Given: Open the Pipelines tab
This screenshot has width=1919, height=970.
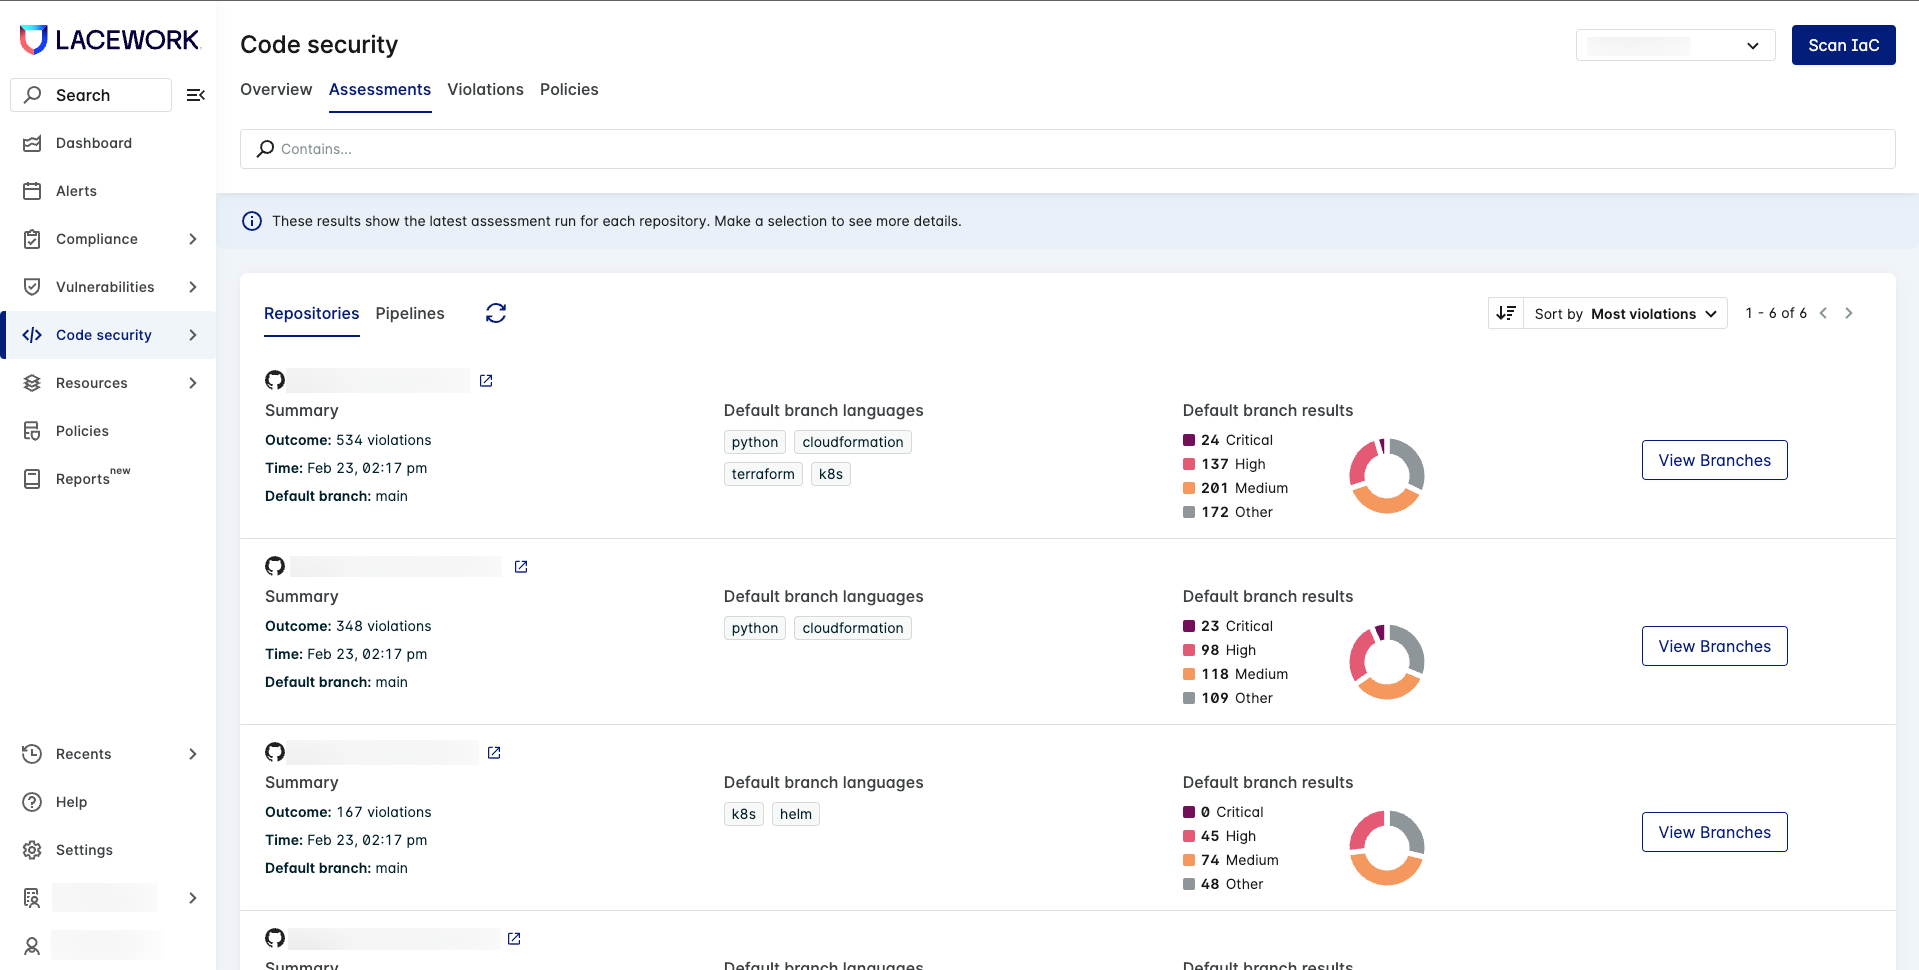Looking at the screenshot, I should (x=410, y=313).
